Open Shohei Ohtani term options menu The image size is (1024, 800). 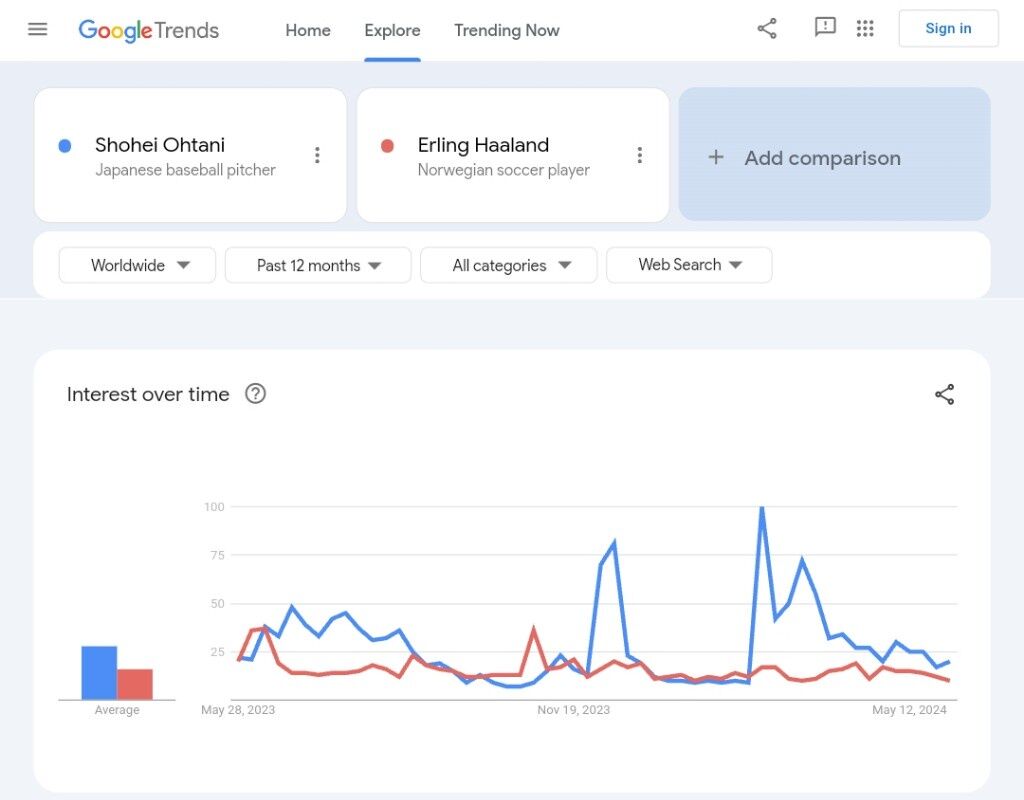pos(317,155)
